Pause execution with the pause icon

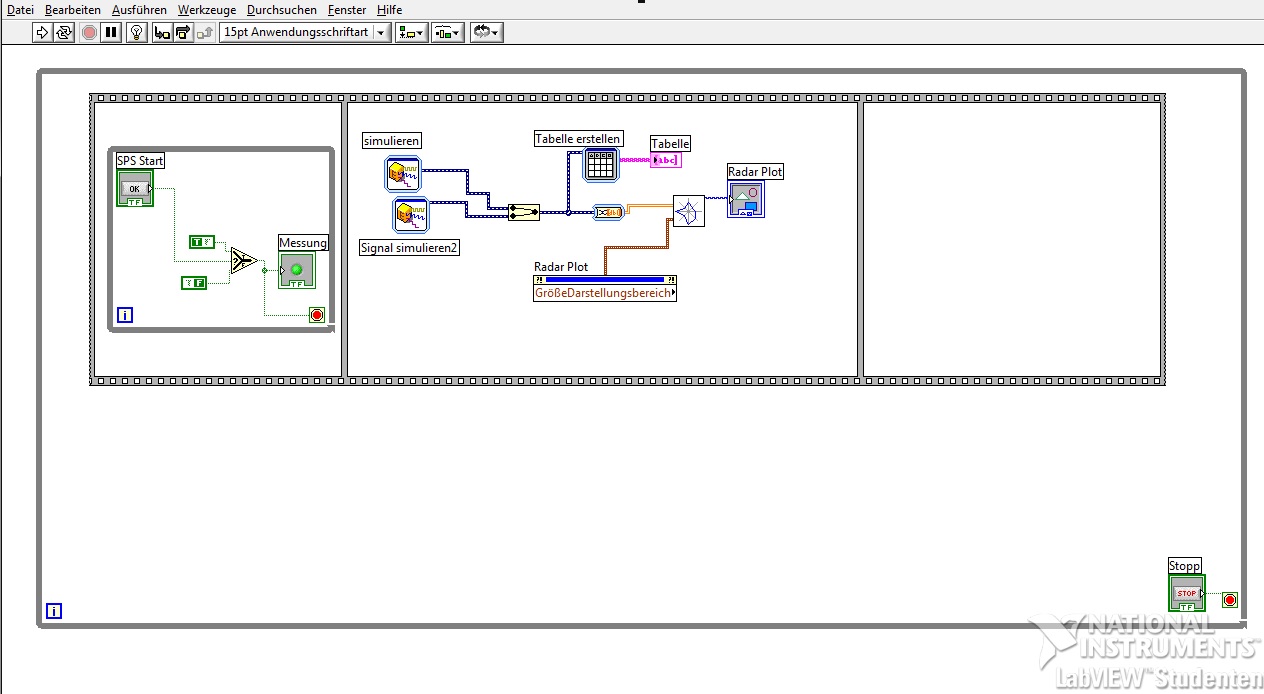coord(111,32)
